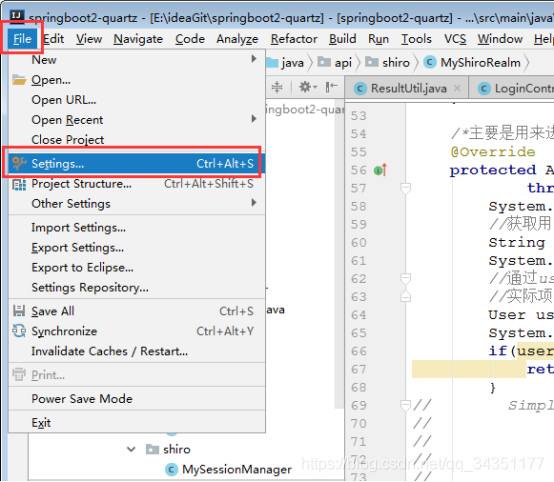Open the Window menu

click(500, 39)
